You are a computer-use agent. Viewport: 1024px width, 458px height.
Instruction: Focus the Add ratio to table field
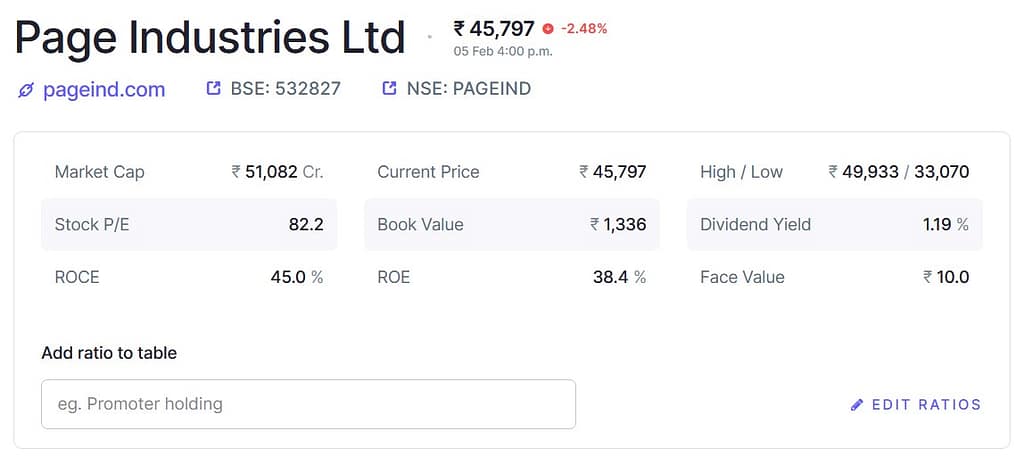308,404
